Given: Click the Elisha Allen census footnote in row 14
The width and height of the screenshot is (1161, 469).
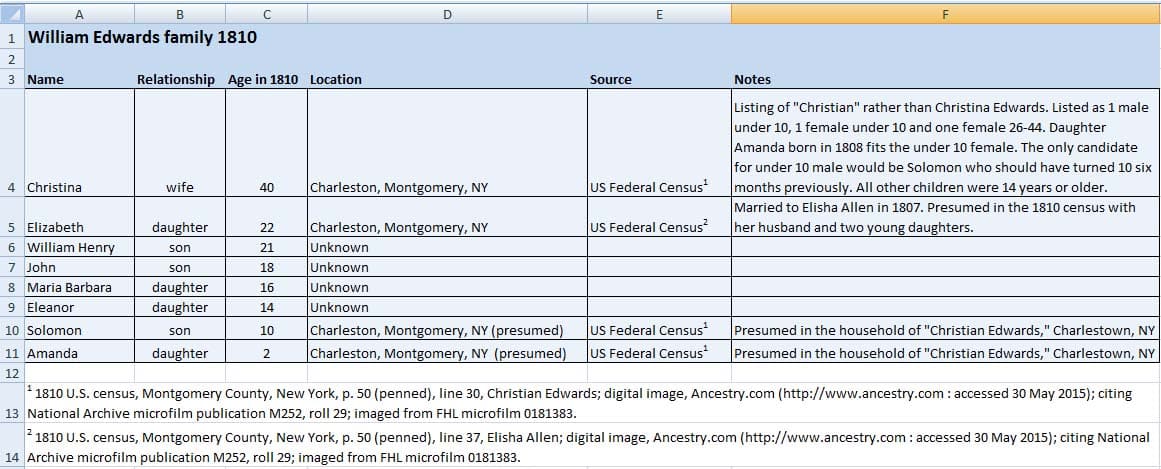Looking at the screenshot, I should pos(588,447).
